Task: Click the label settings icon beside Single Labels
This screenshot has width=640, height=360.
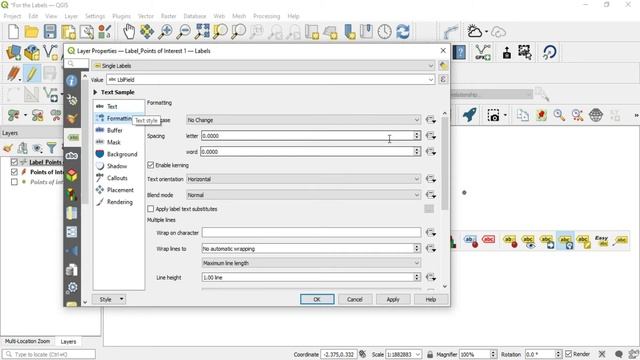Action: [x=443, y=65]
